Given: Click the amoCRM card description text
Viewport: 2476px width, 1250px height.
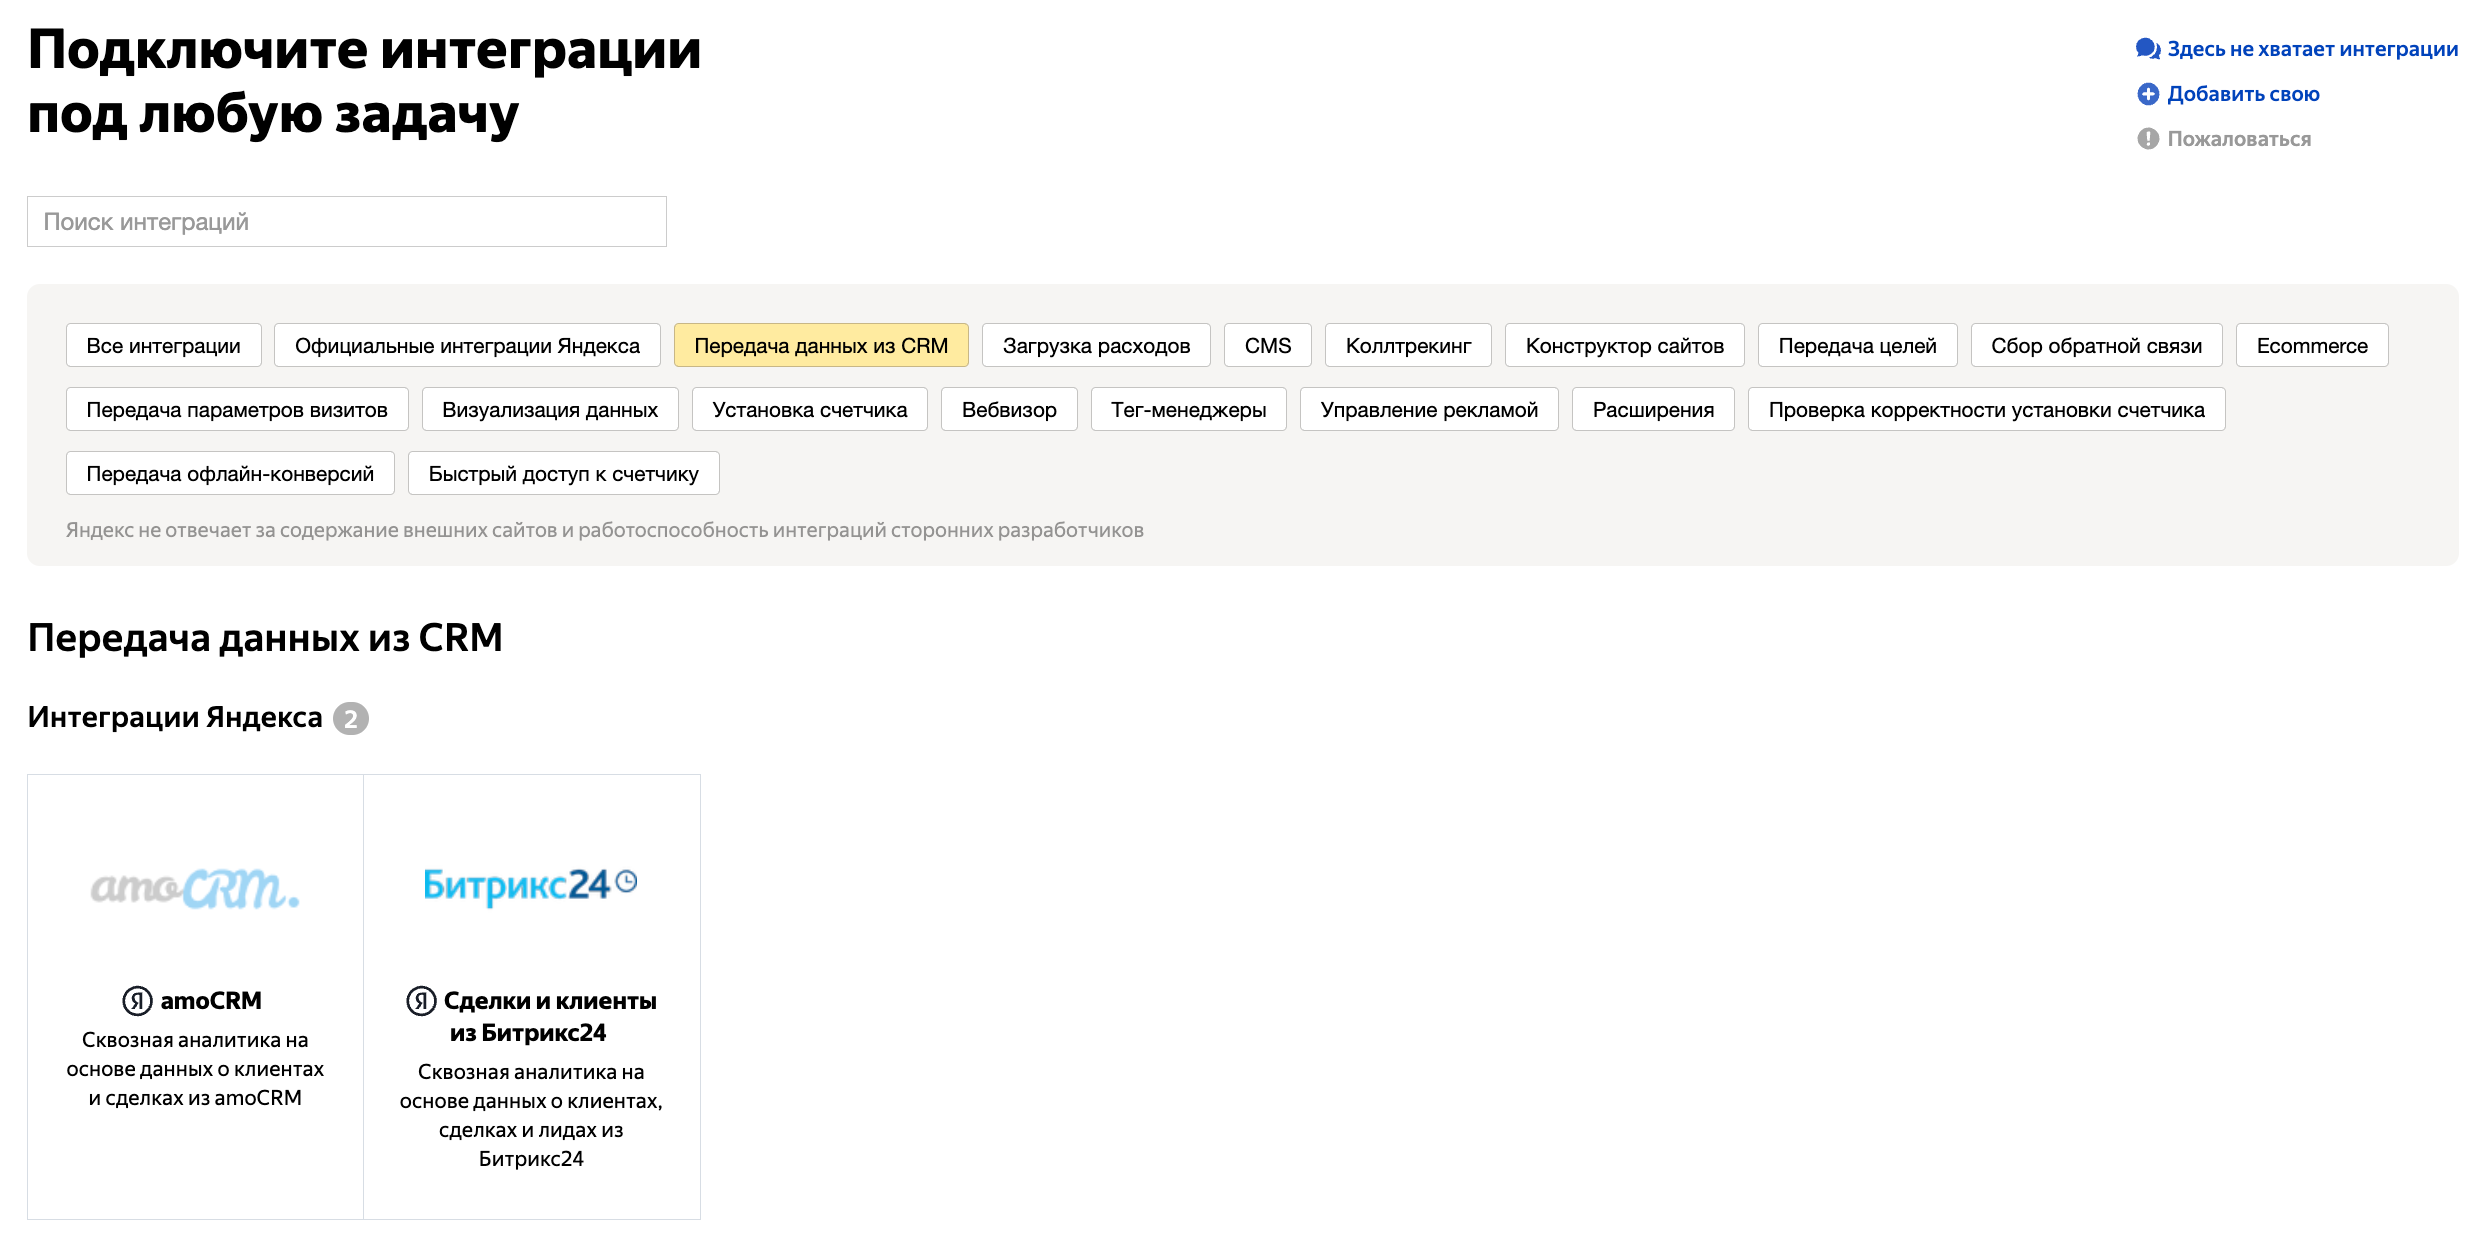Looking at the screenshot, I should [x=195, y=1069].
